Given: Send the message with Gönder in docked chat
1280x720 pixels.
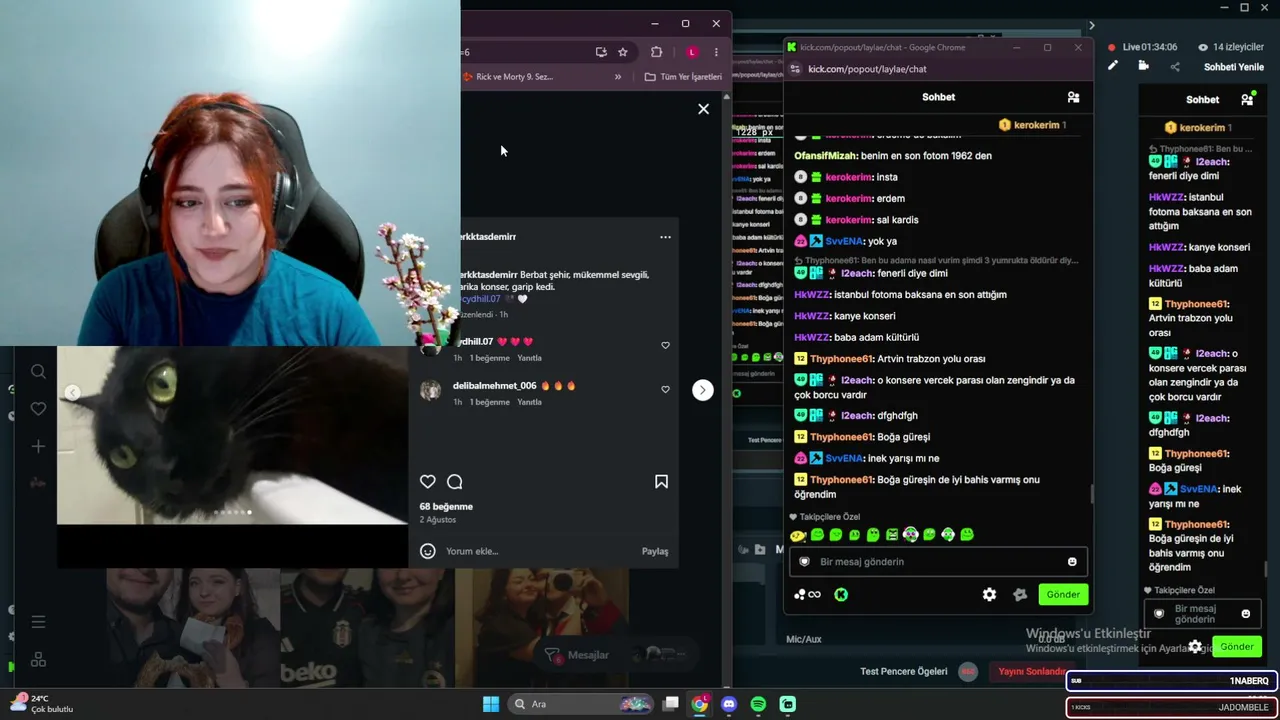Looking at the screenshot, I should click(x=1237, y=647).
